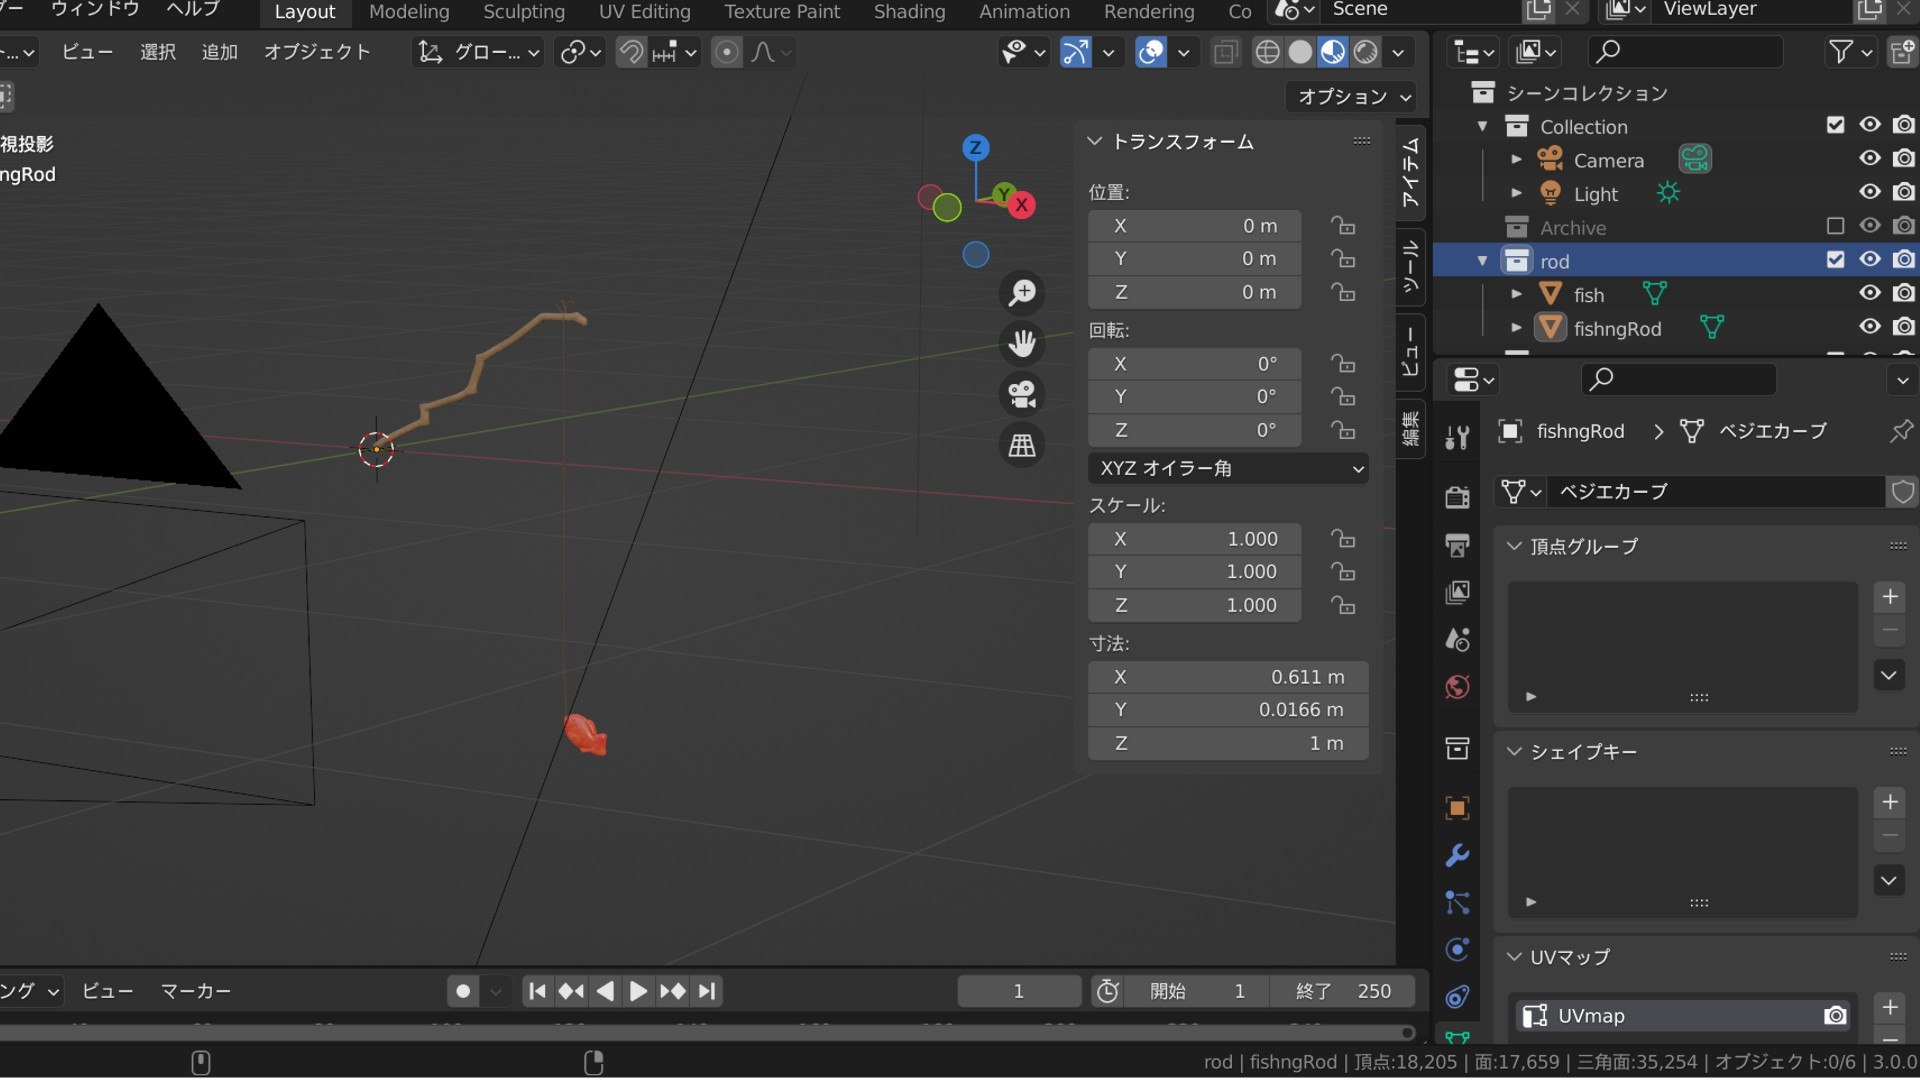Open the World properties globe tab

[1457, 687]
